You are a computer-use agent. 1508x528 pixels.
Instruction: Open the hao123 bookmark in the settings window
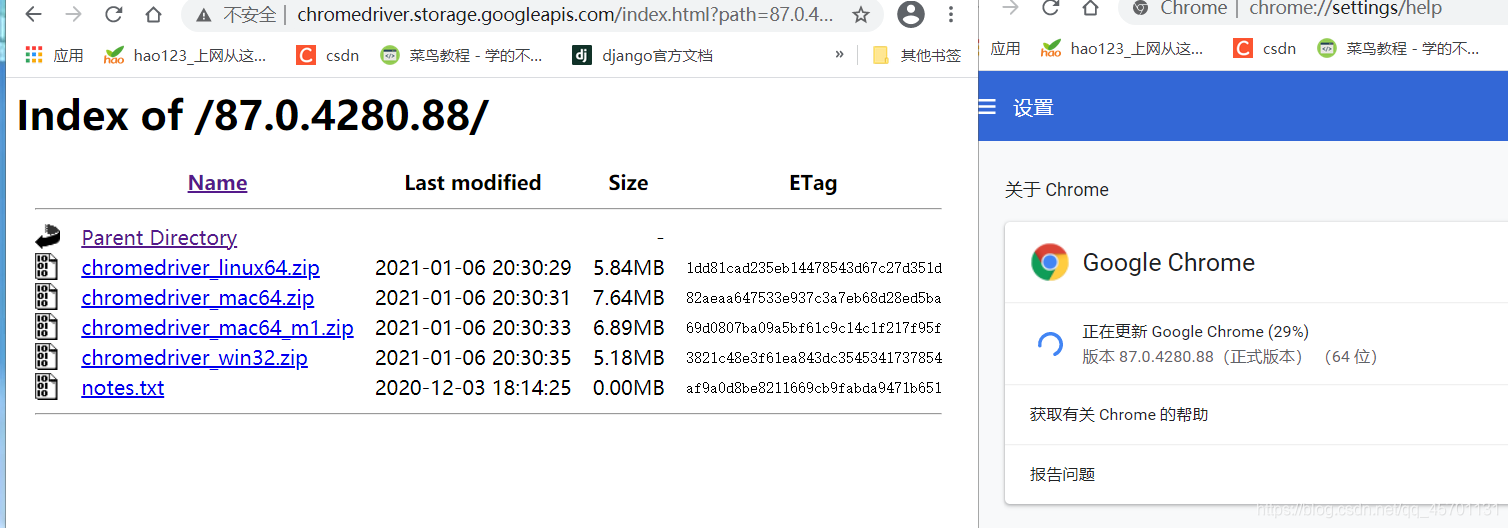tap(1124, 48)
